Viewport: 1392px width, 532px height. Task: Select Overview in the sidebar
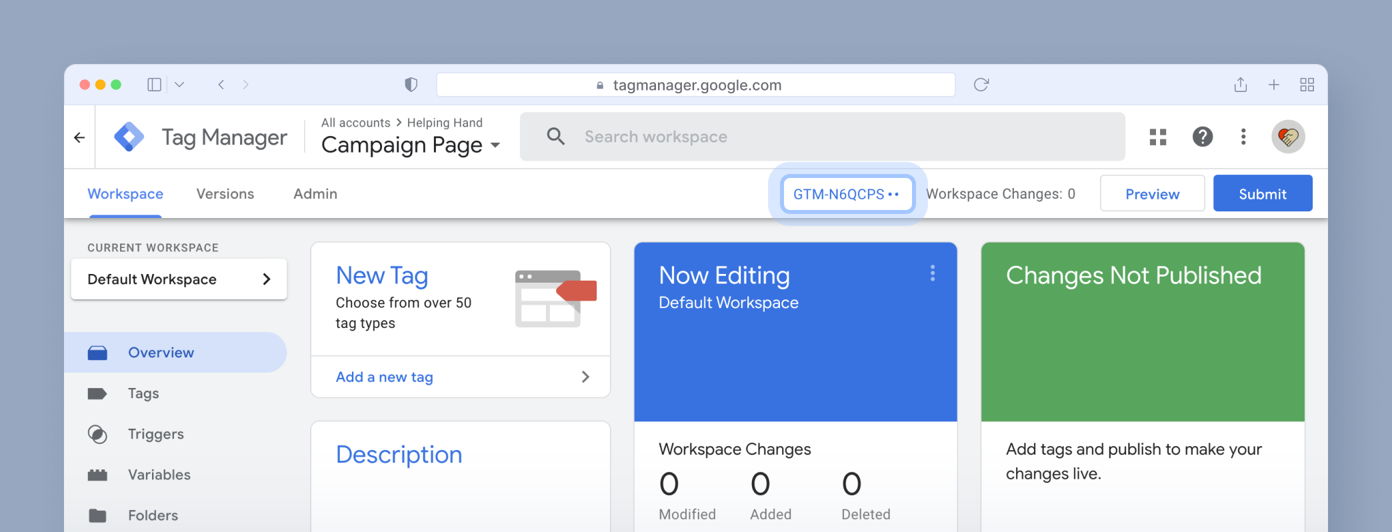[x=176, y=353]
